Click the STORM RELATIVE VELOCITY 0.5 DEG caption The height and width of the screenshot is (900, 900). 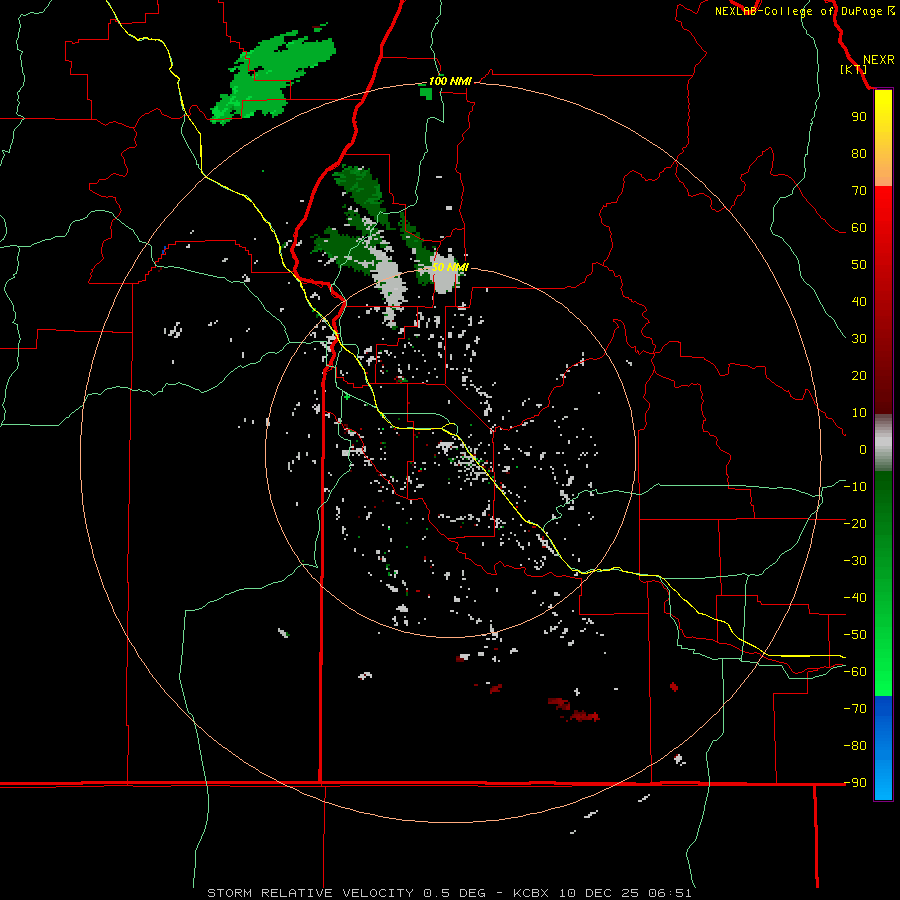tap(346, 893)
